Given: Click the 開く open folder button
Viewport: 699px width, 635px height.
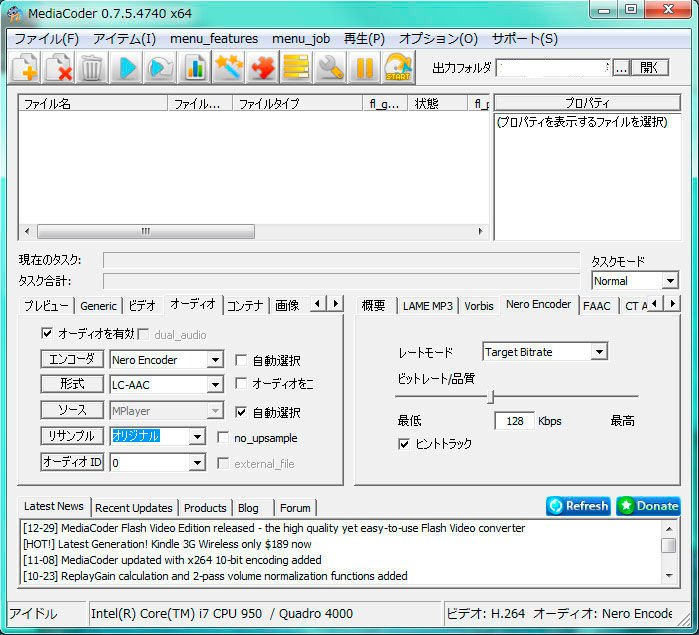Looking at the screenshot, I should point(649,67).
